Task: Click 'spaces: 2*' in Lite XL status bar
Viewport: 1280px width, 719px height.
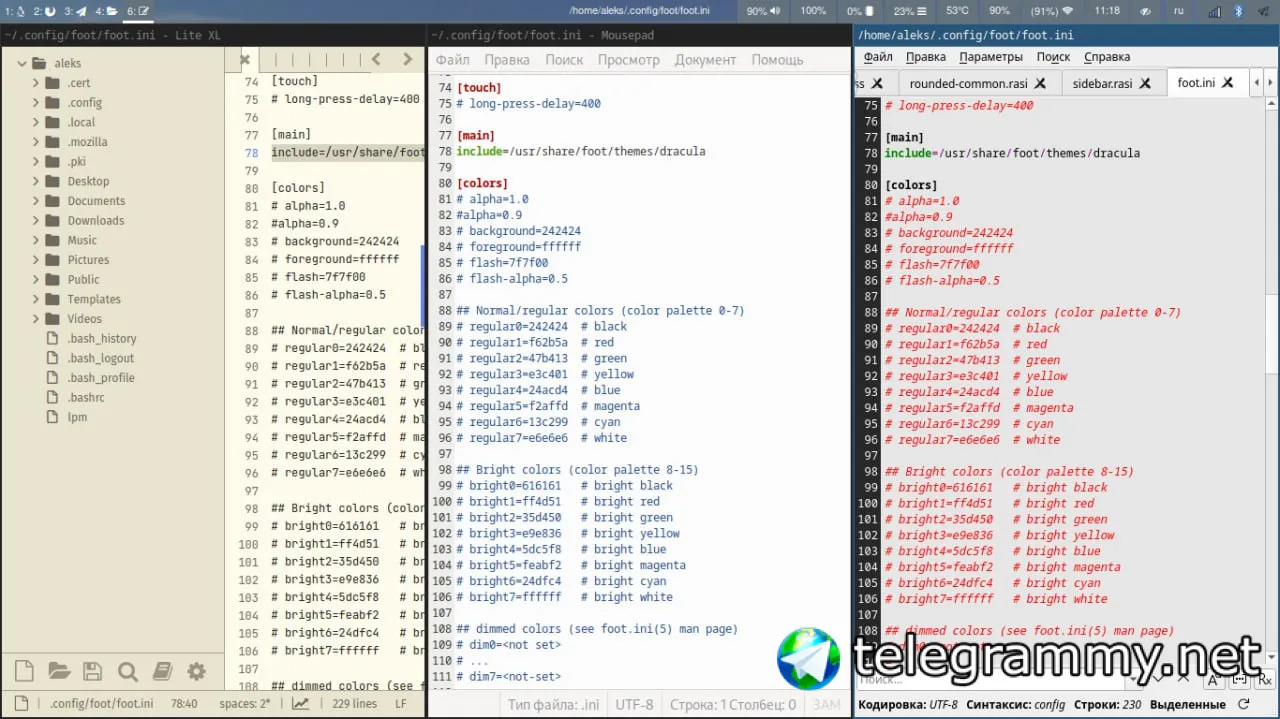Action: pyautogui.click(x=245, y=703)
